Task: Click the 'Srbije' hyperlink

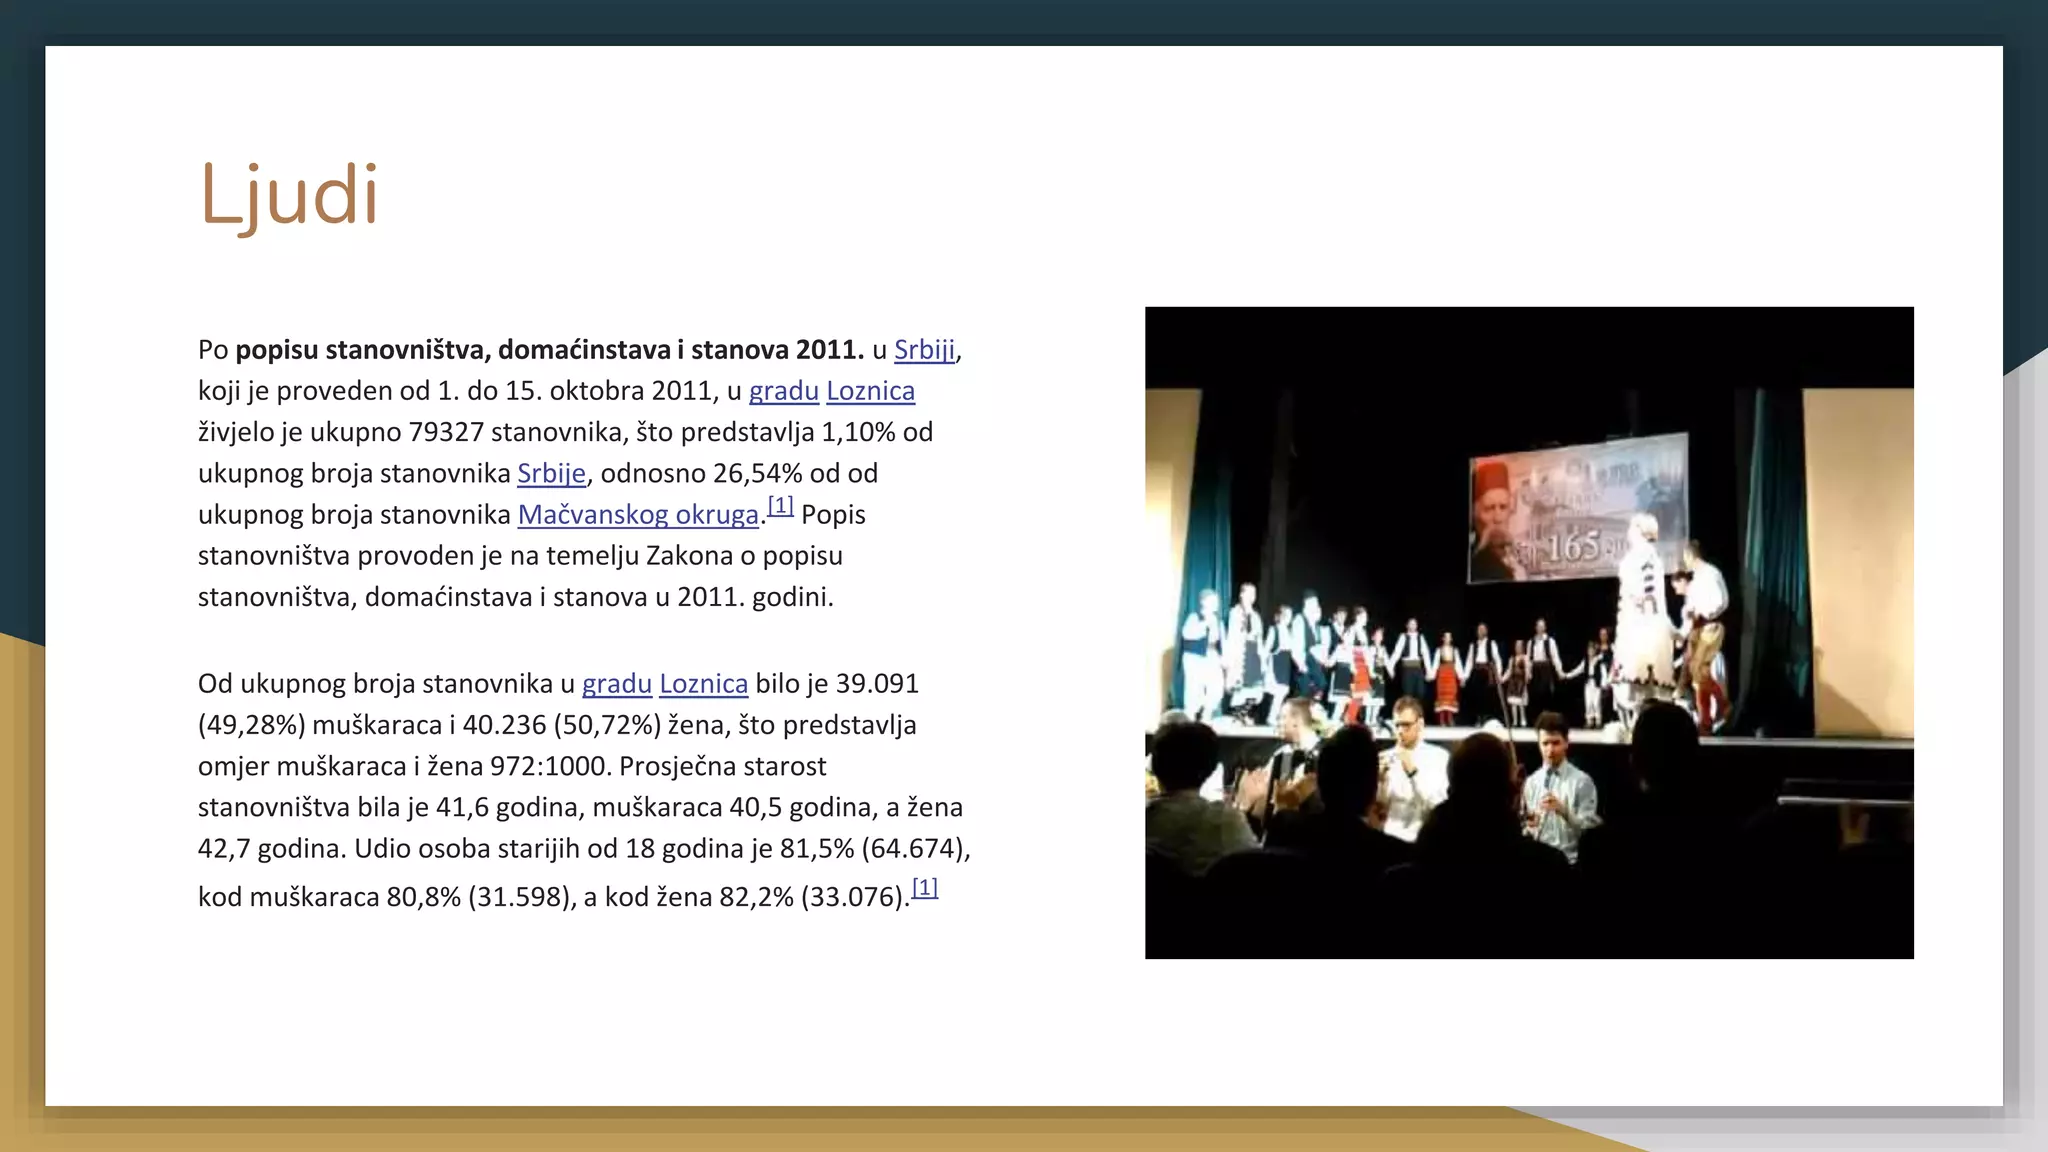Action: coord(551,473)
